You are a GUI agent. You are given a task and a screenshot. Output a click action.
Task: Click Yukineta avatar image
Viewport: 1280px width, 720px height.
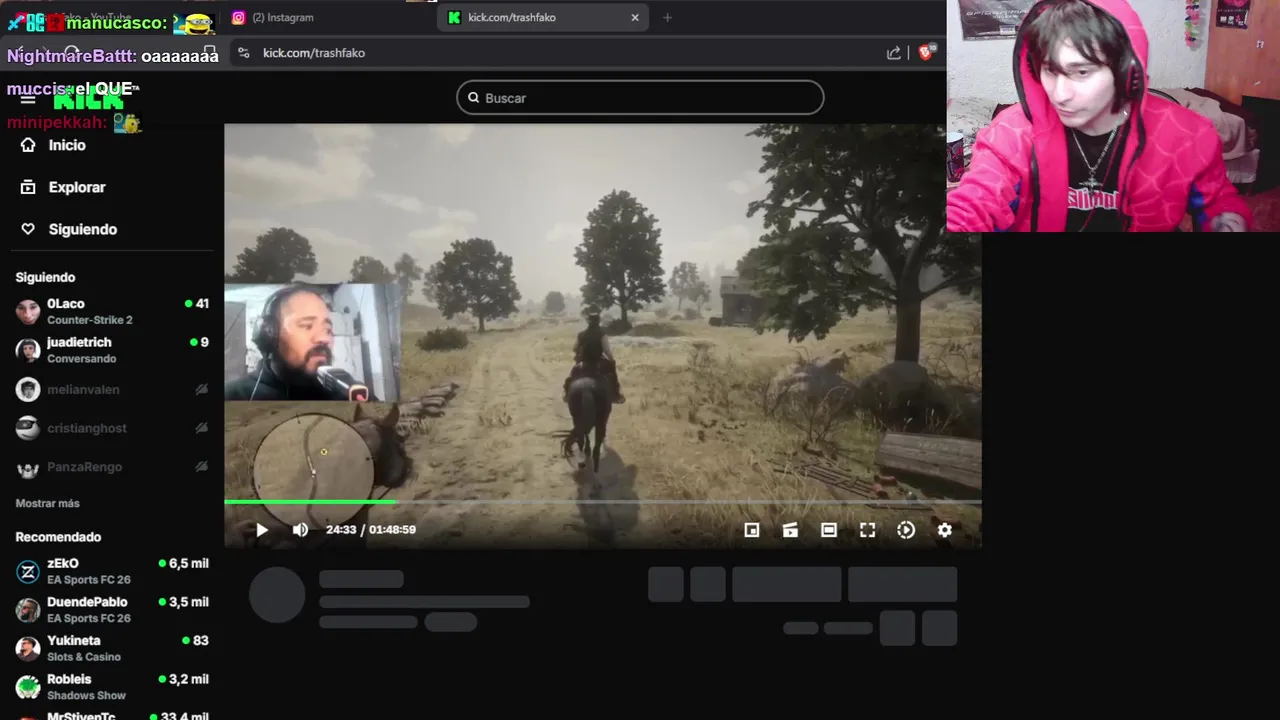click(x=28, y=648)
